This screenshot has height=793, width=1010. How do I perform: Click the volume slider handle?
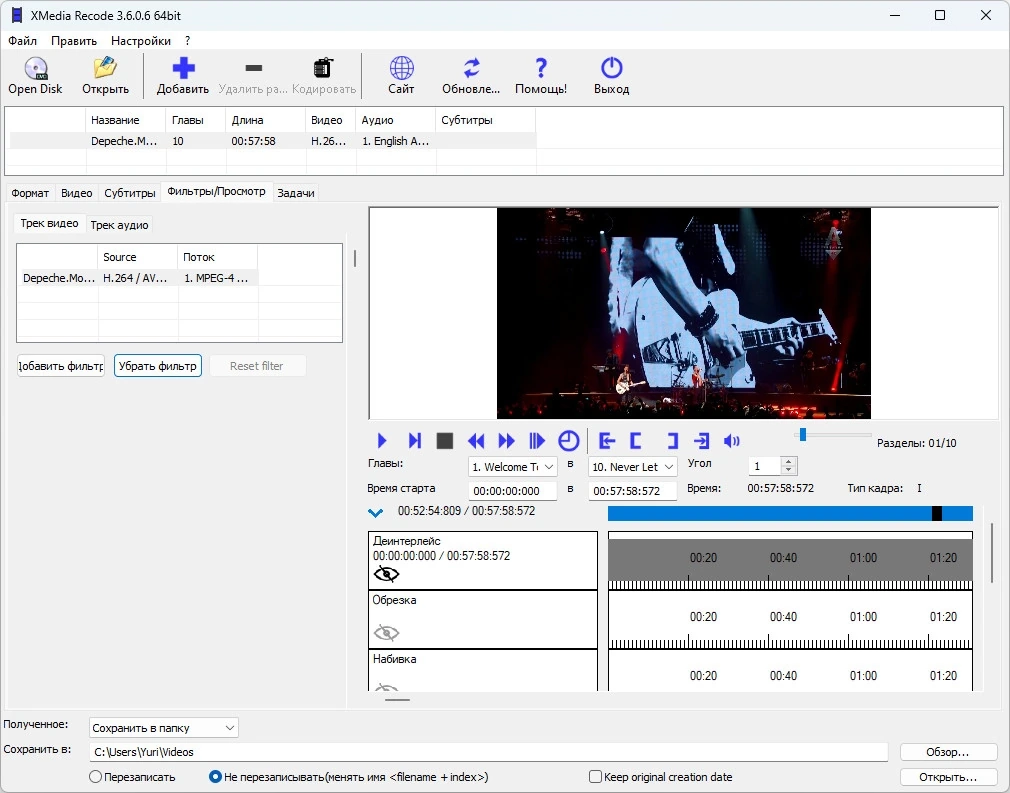coord(803,435)
